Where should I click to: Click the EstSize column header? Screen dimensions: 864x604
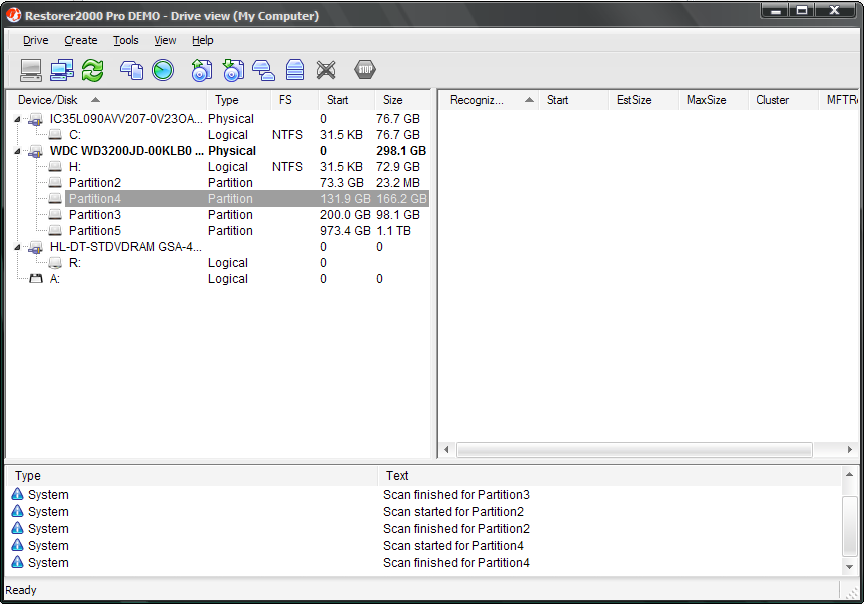coord(644,100)
